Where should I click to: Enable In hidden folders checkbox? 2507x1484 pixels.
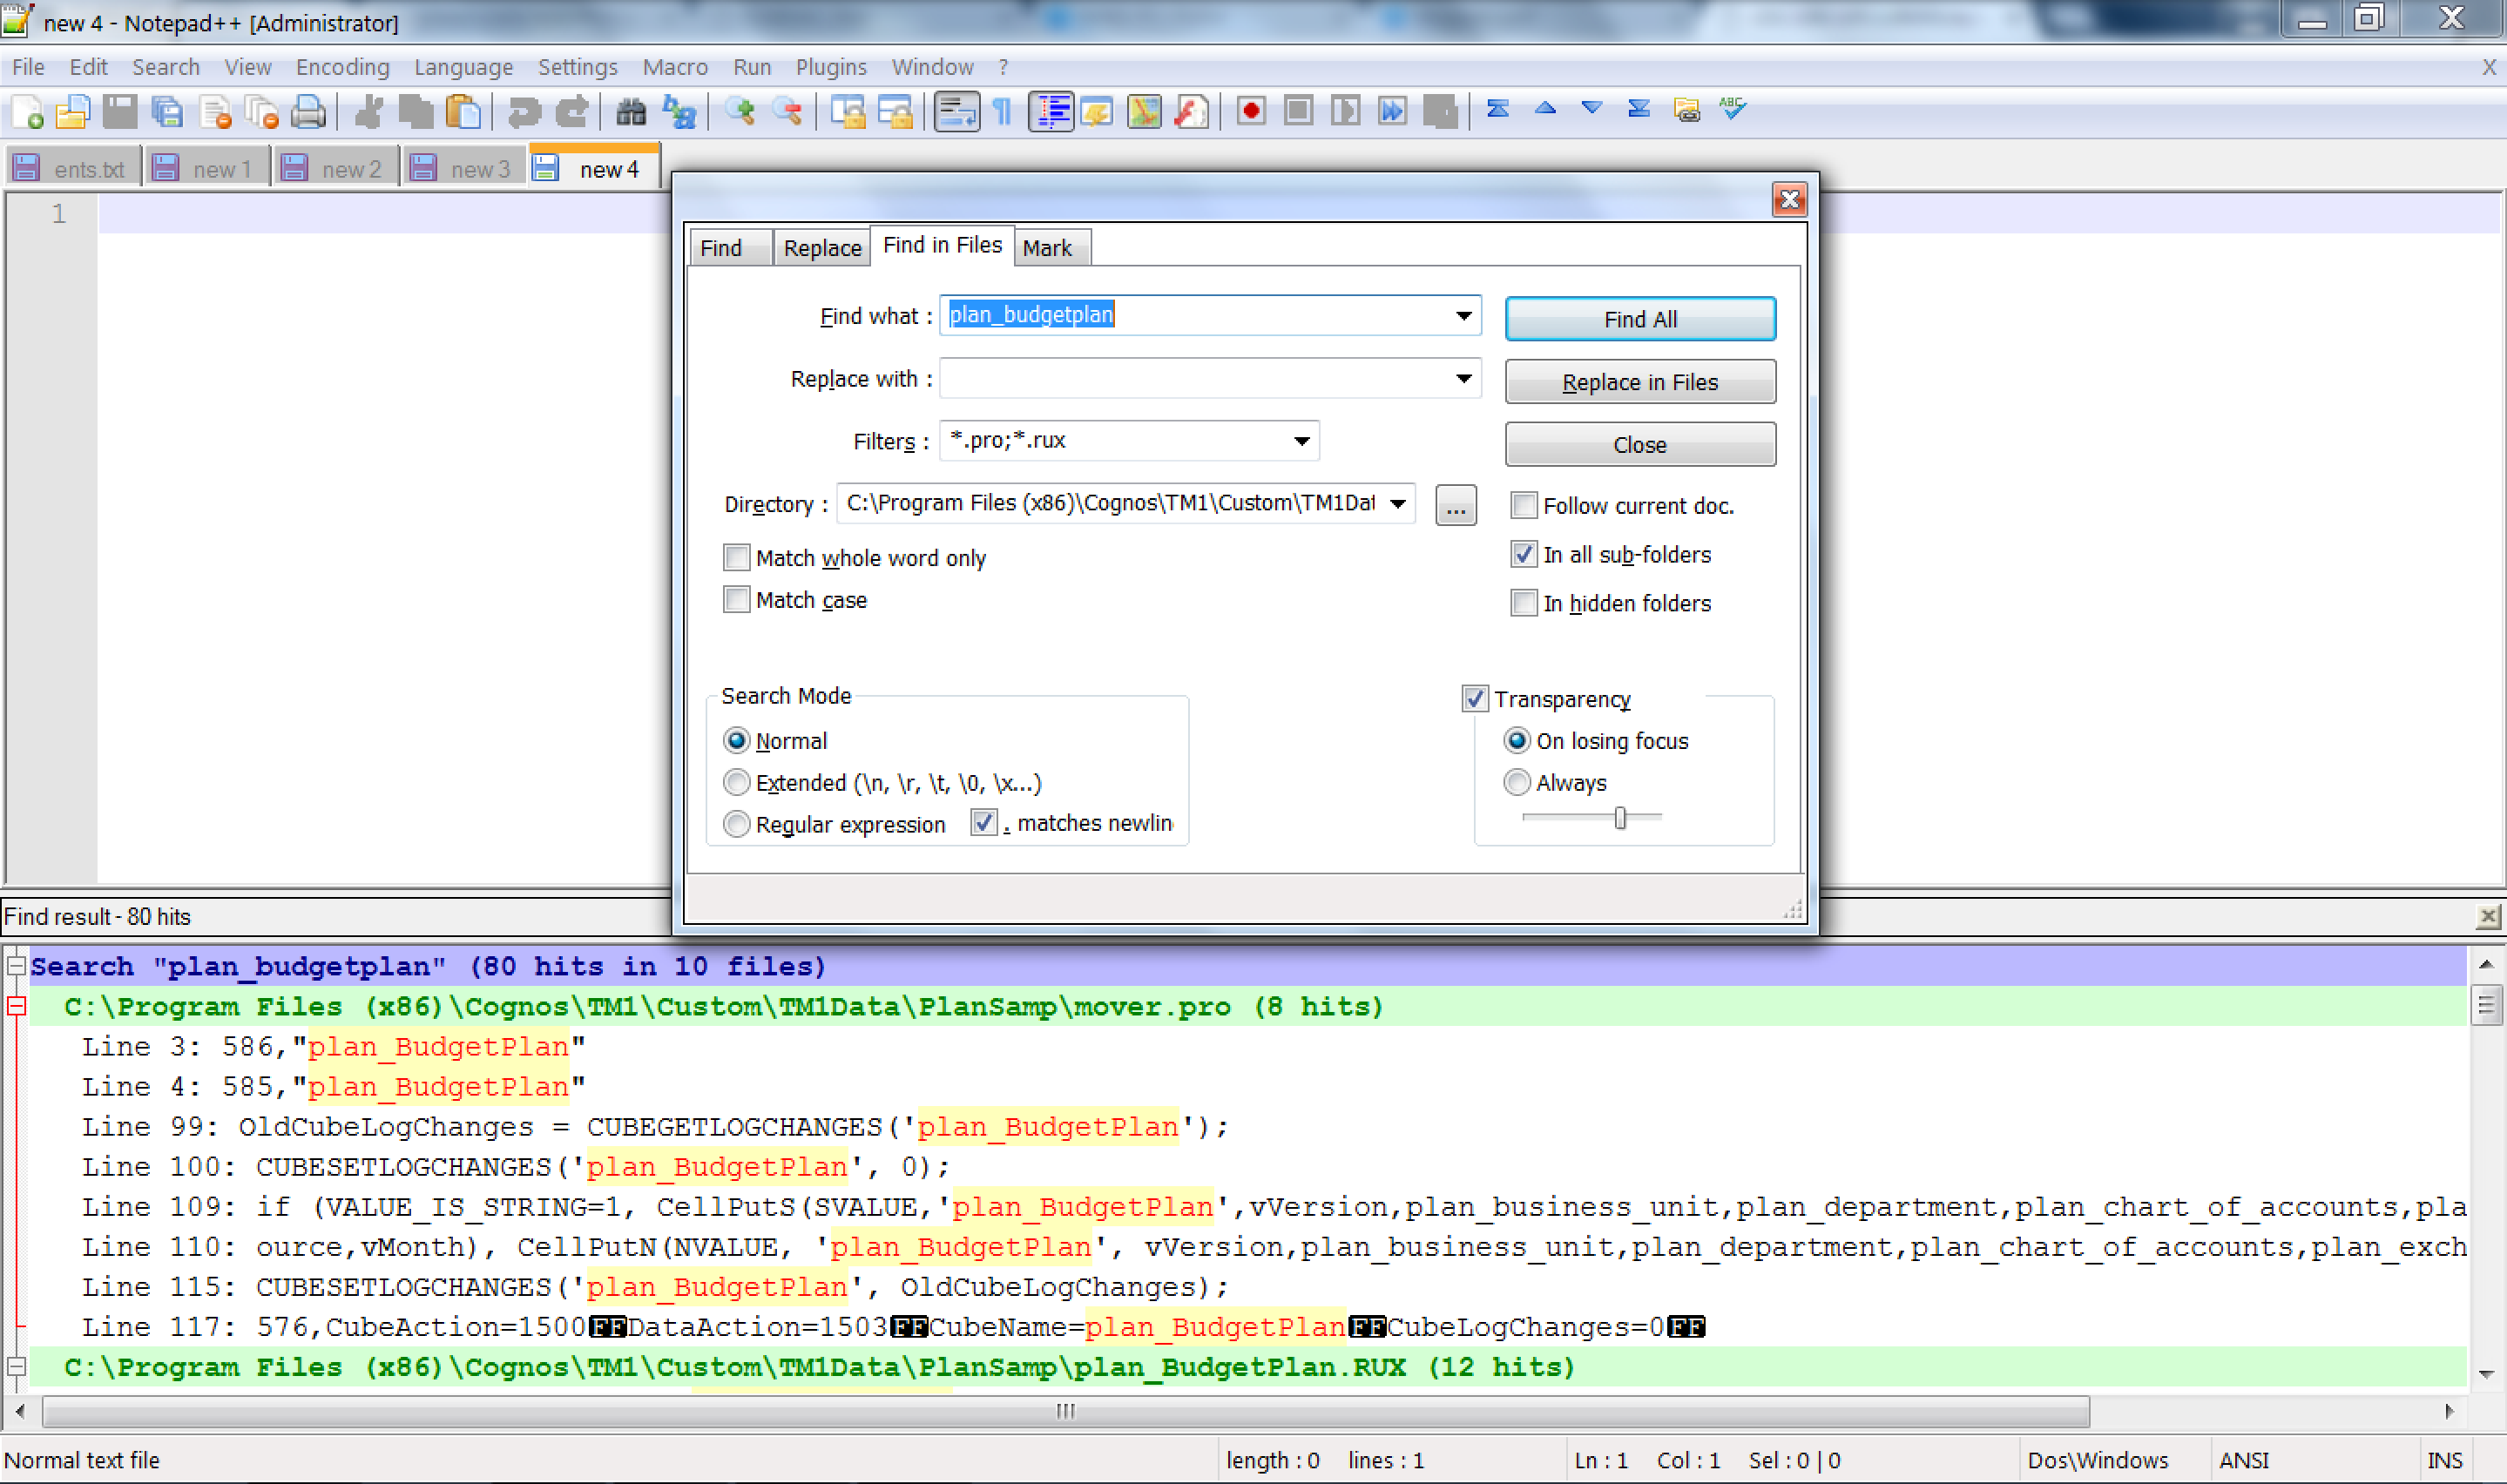[1521, 603]
